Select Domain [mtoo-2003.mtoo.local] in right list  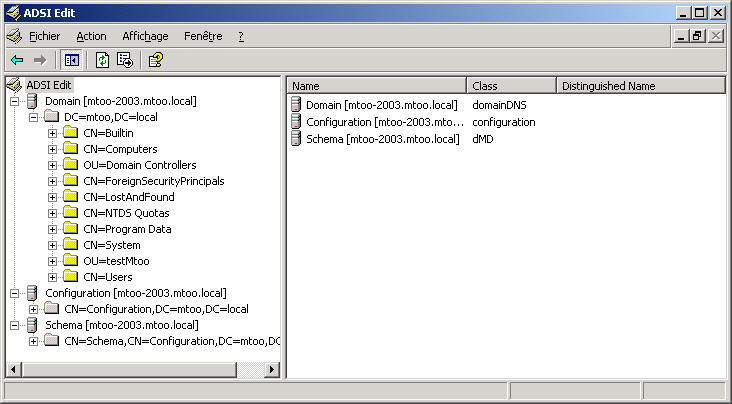(x=381, y=105)
